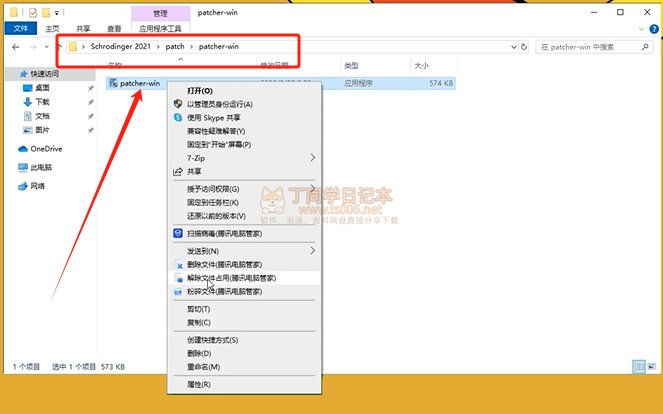Open 图片 Pictures in the sidebar
663x414 pixels.
click(42, 130)
